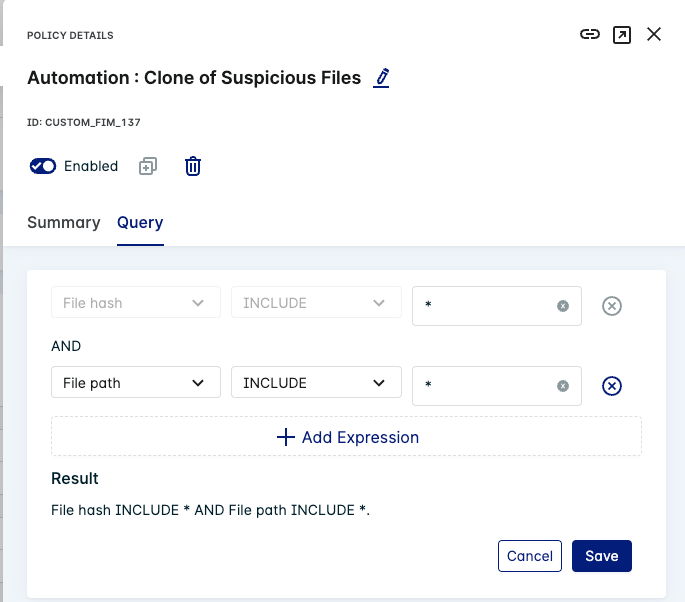Select the Query tab
This screenshot has width=685, height=602.
click(x=140, y=222)
